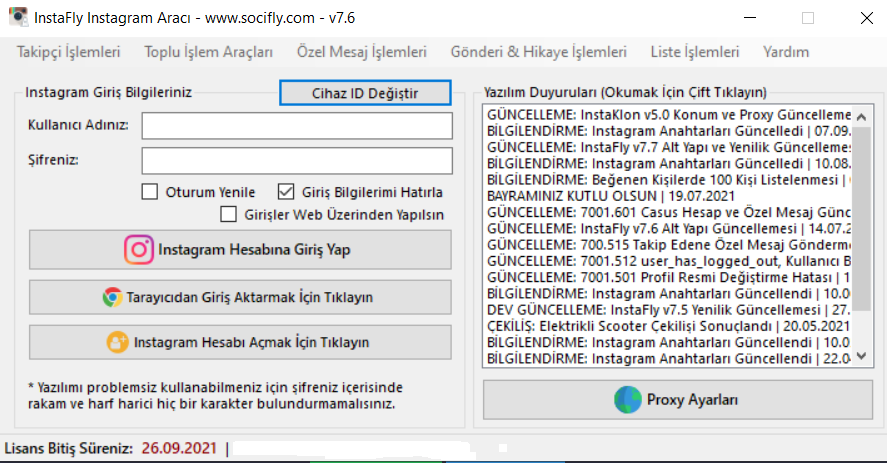Screen dimensions: 887x463
Task: Select BAYRAMINIZ KUTLU OLSUN 19.07.2021 row
Action: (x=668, y=196)
